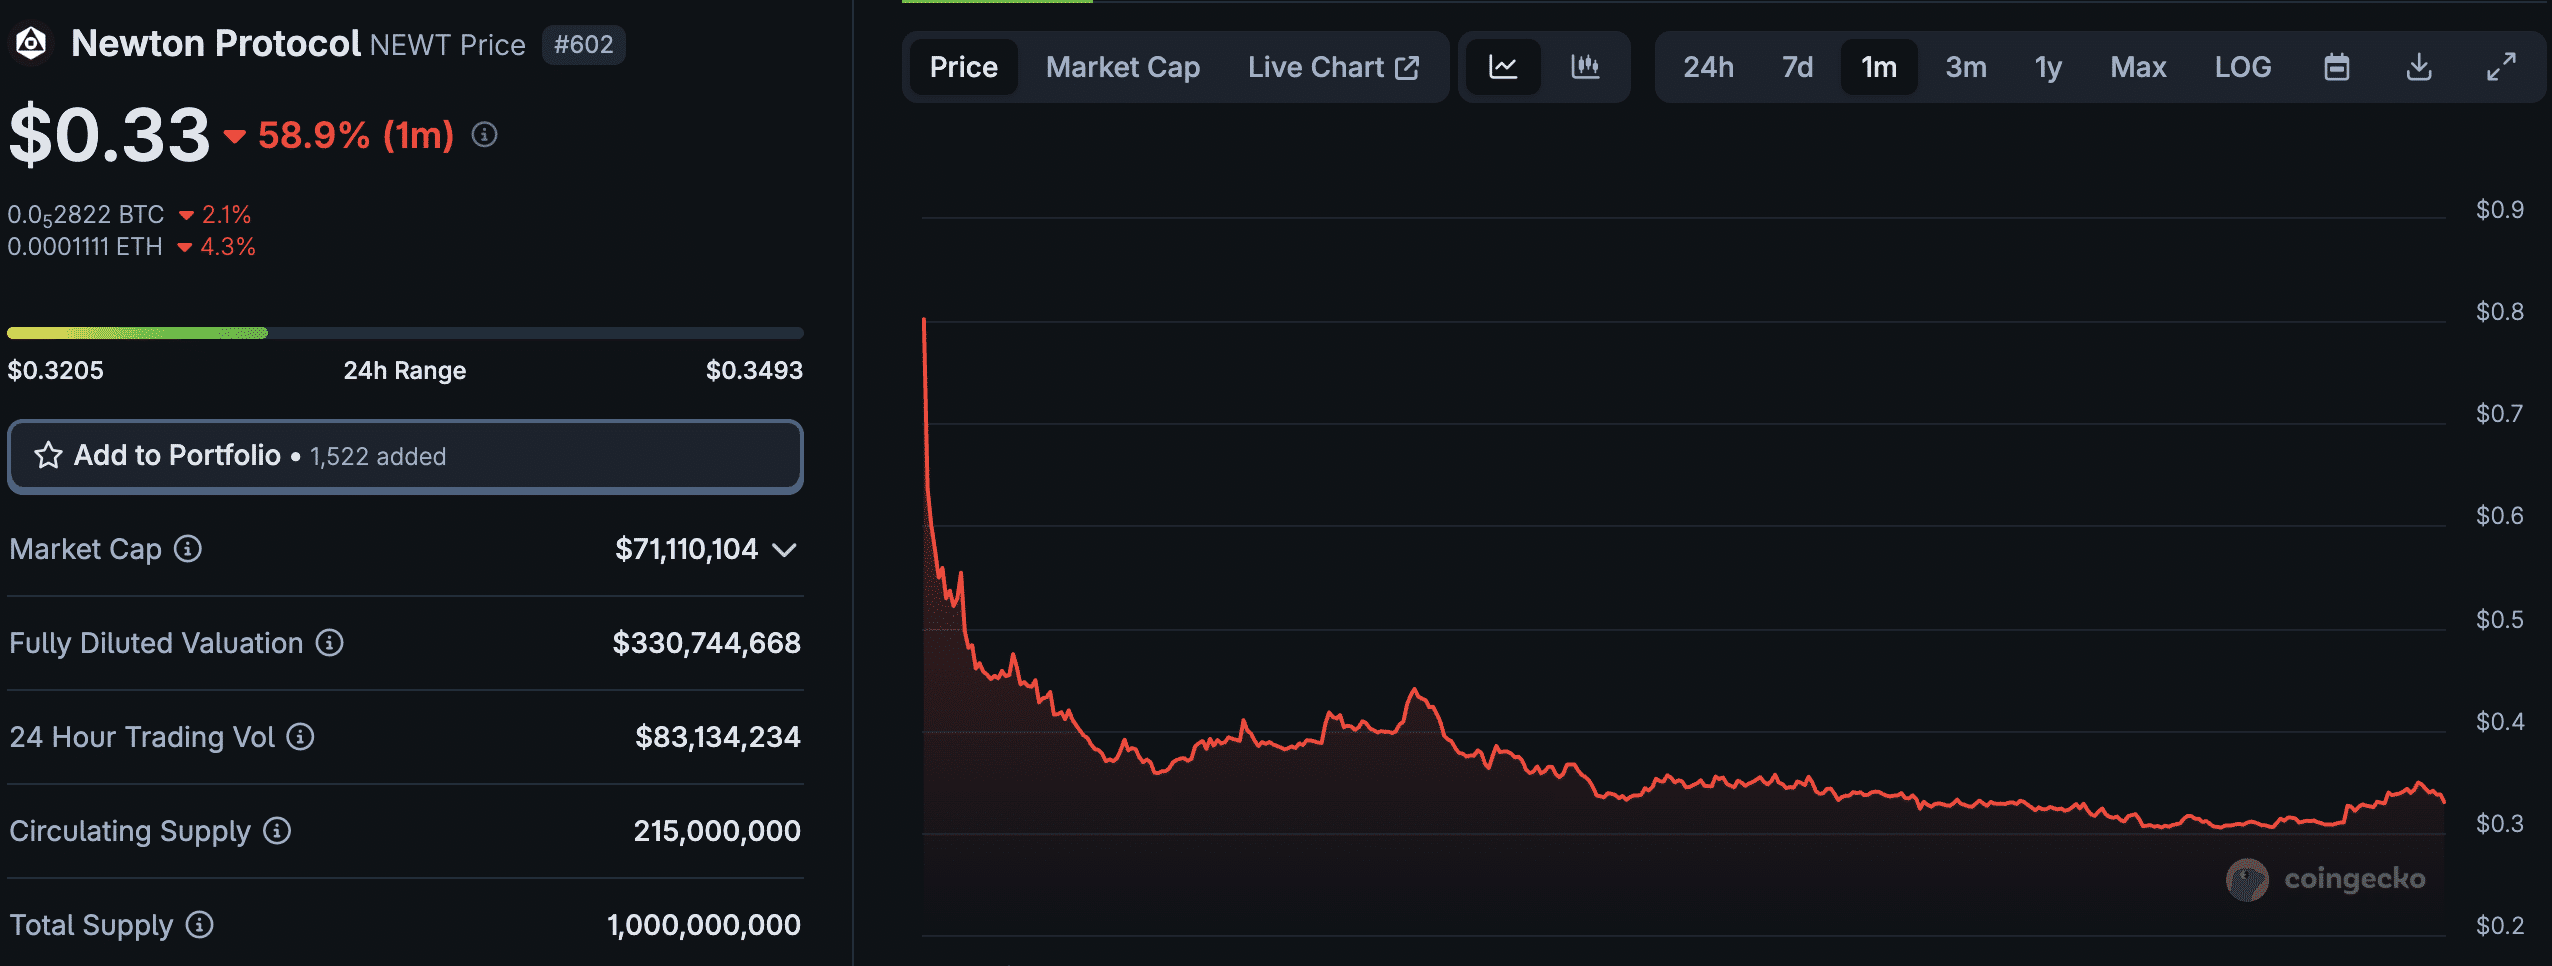Click the 1,000,000,000 total supply value
Image resolution: width=2552 pixels, height=966 pixels.
tap(704, 925)
